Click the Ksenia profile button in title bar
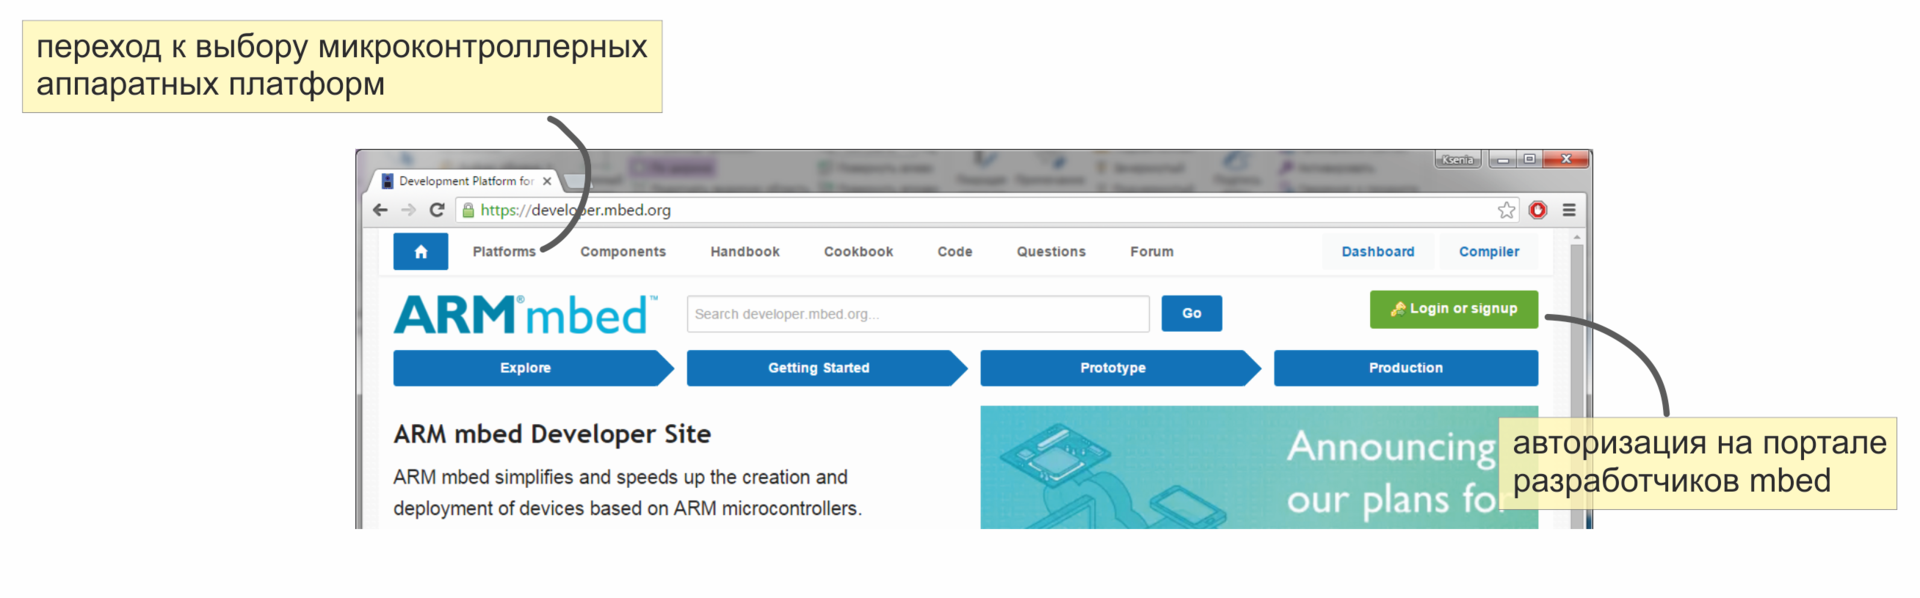1920x598 pixels. pyautogui.click(x=1458, y=160)
